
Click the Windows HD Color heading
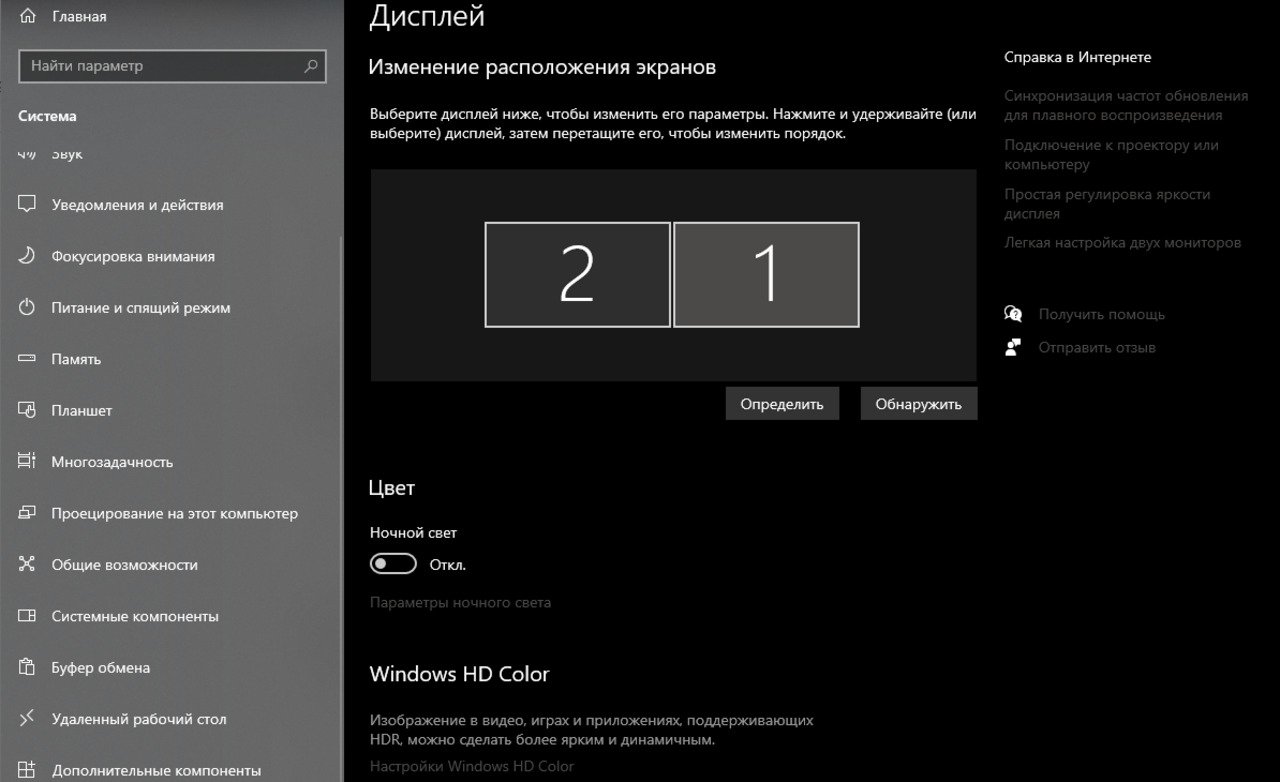point(459,673)
